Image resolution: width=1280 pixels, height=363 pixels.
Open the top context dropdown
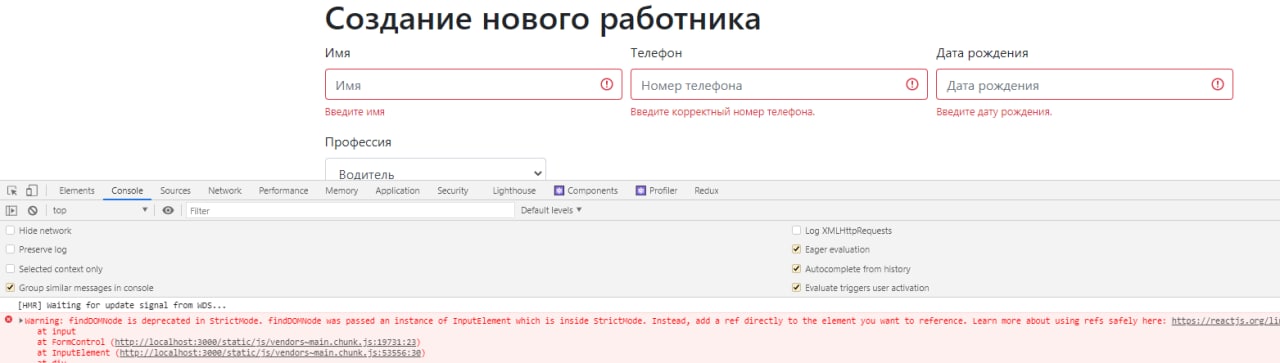(100, 211)
